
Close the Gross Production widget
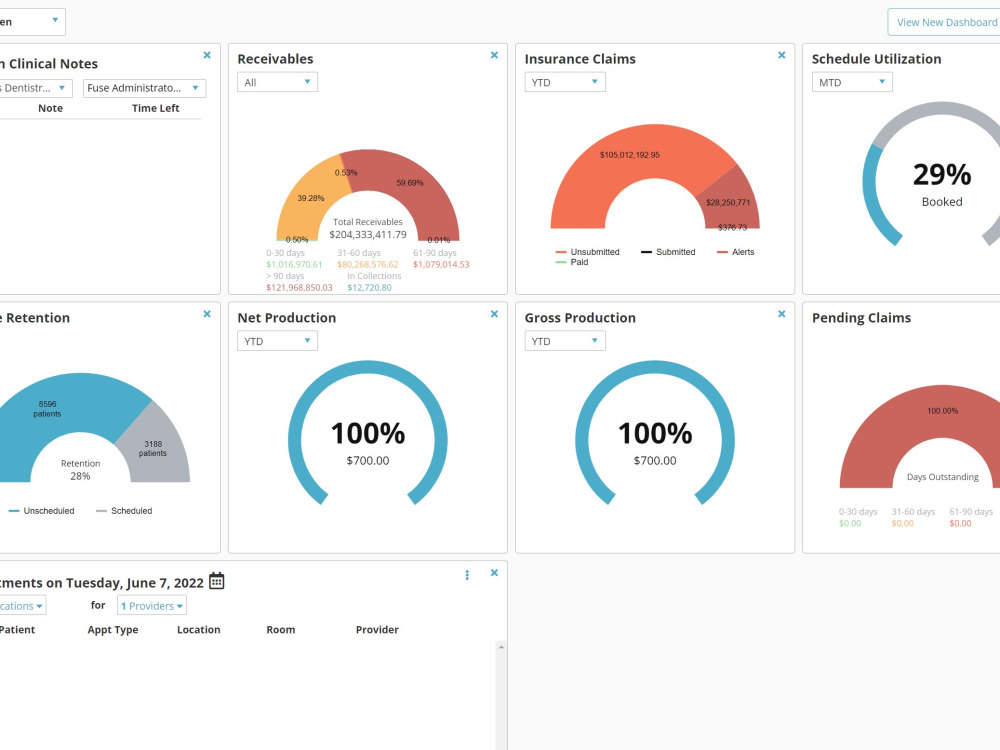pyautogui.click(x=781, y=314)
